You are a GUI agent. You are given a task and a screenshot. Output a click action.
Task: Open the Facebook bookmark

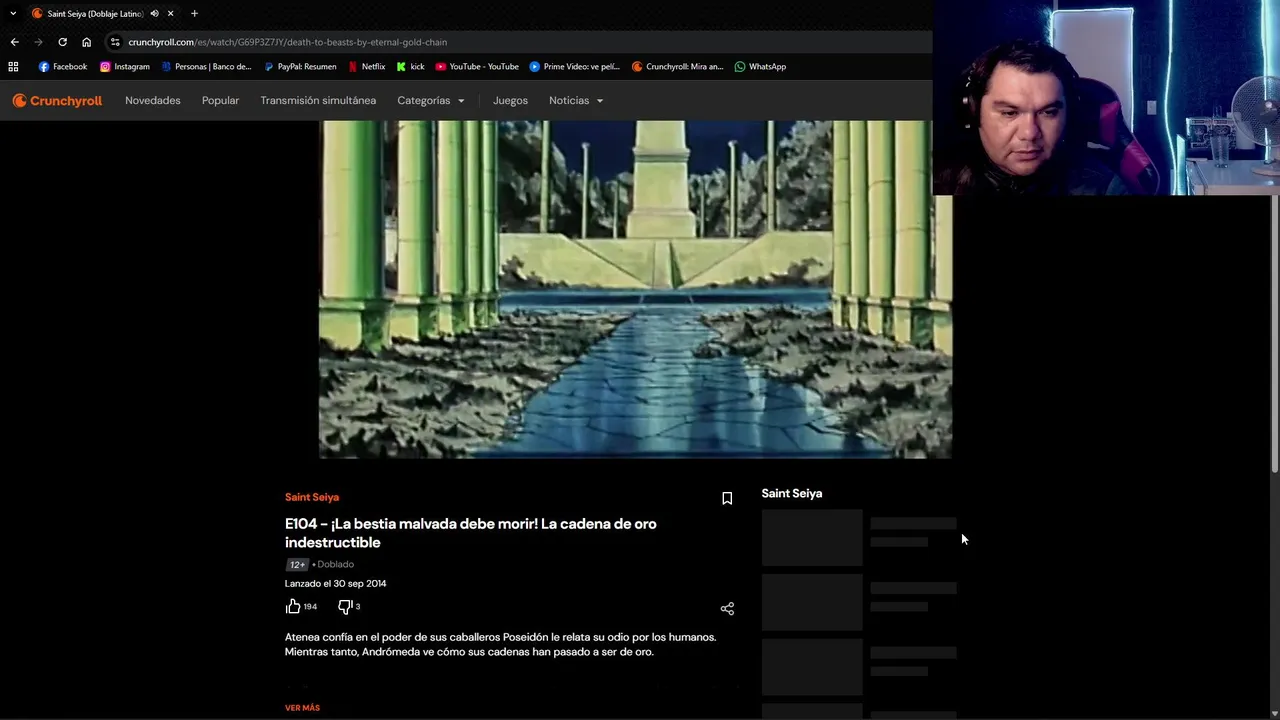(x=63, y=67)
